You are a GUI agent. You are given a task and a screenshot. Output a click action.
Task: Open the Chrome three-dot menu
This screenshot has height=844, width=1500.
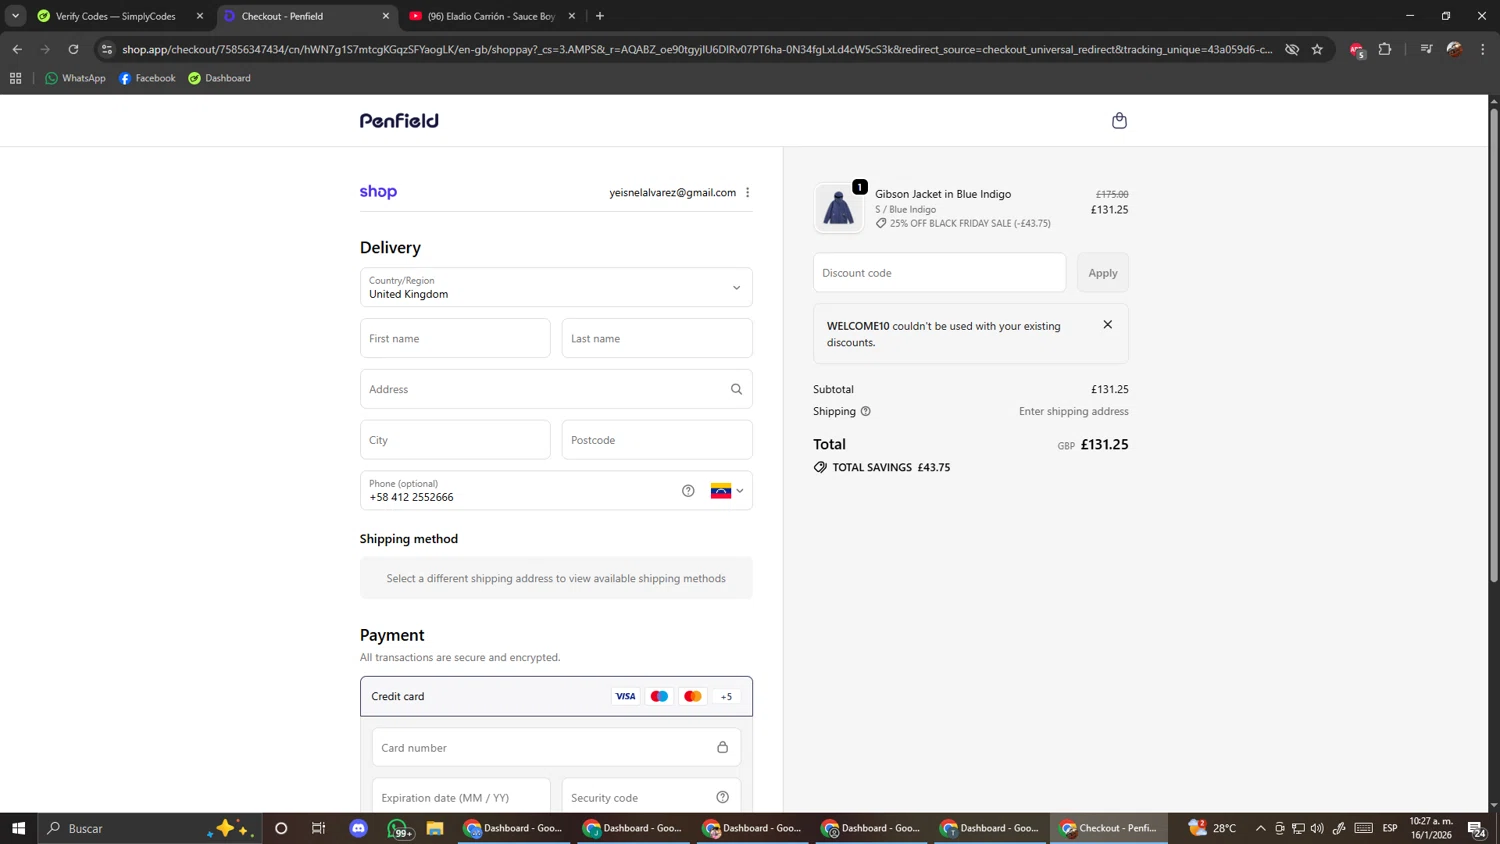tap(1483, 49)
